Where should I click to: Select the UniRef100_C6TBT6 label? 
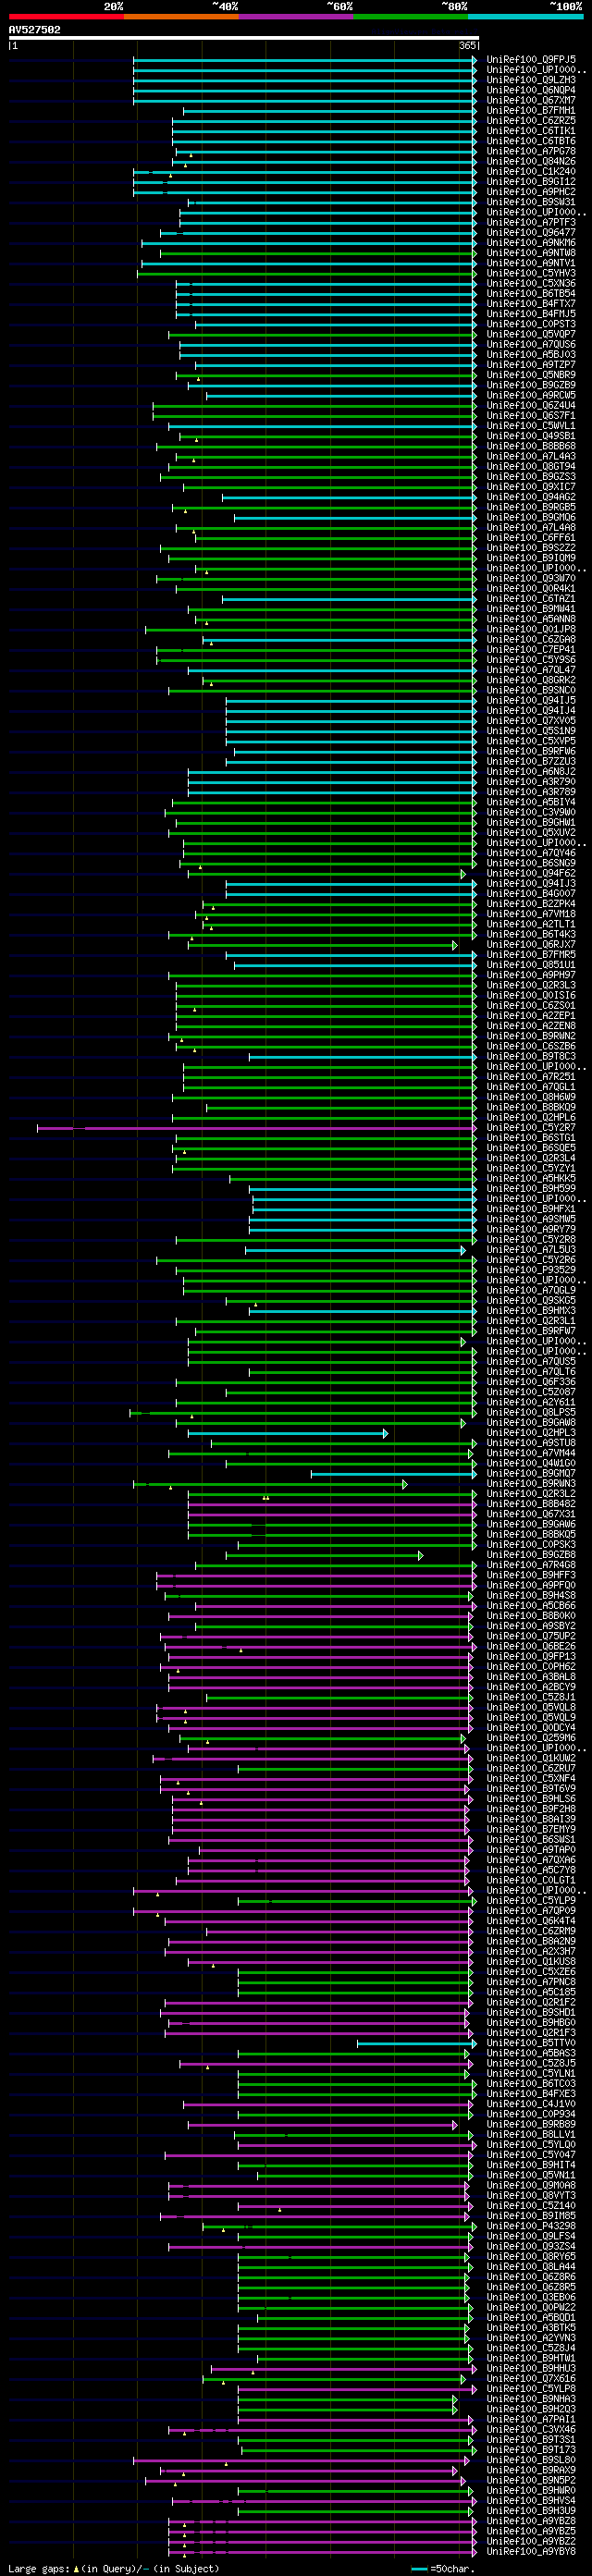pyautogui.click(x=531, y=141)
